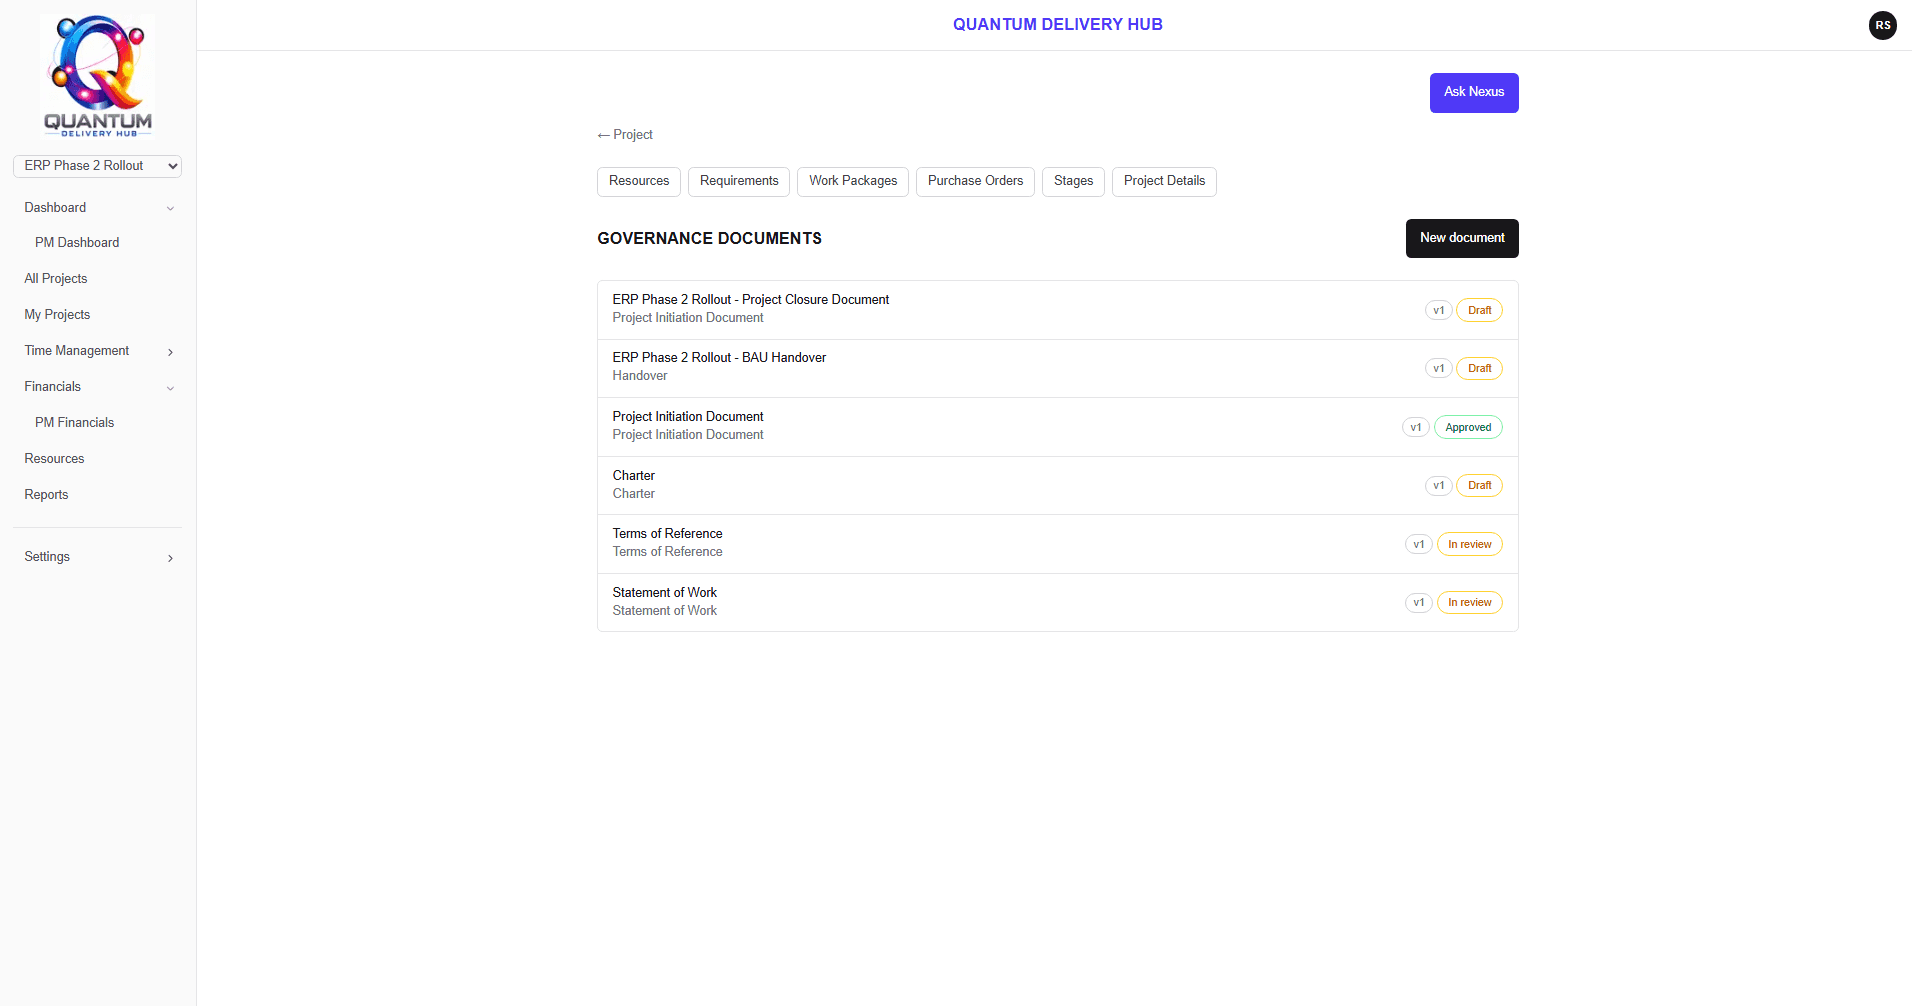Open My Projects in the sidebar
1912x1006 pixels.
click(57, 315)
